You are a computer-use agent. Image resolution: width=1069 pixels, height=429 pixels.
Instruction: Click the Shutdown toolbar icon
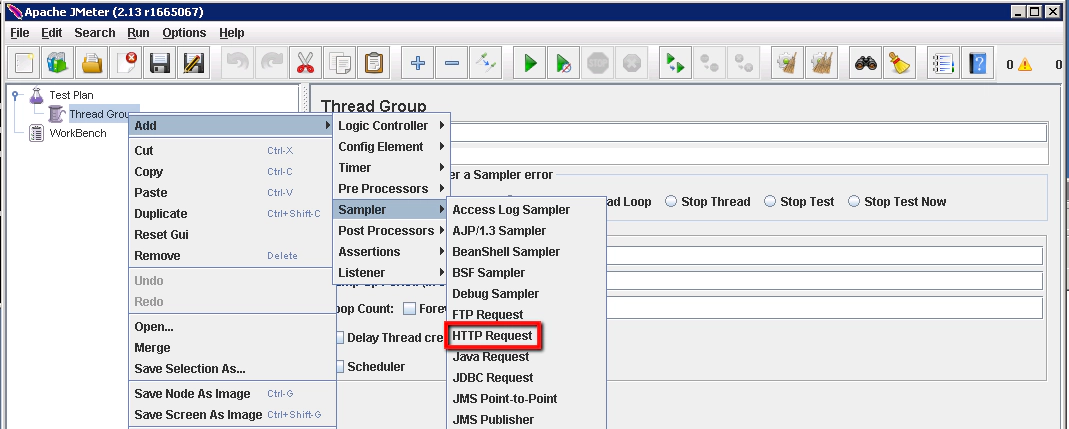pyautogui.click(x=632, y=63)
